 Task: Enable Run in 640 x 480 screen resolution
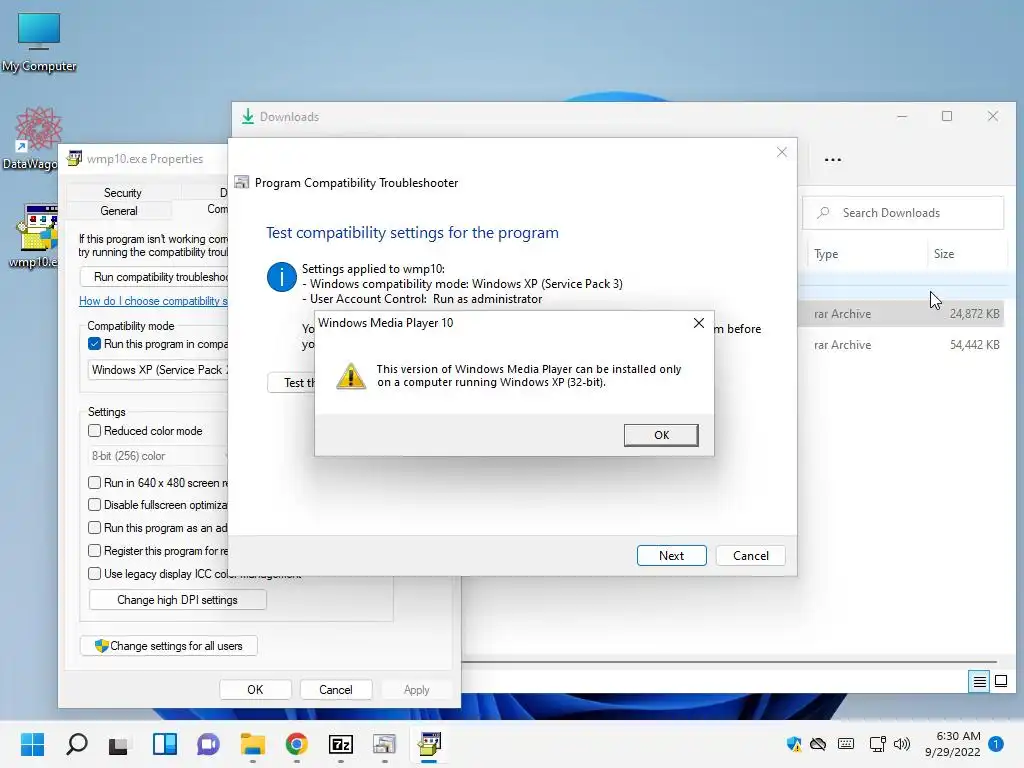(x=95, y=483)
